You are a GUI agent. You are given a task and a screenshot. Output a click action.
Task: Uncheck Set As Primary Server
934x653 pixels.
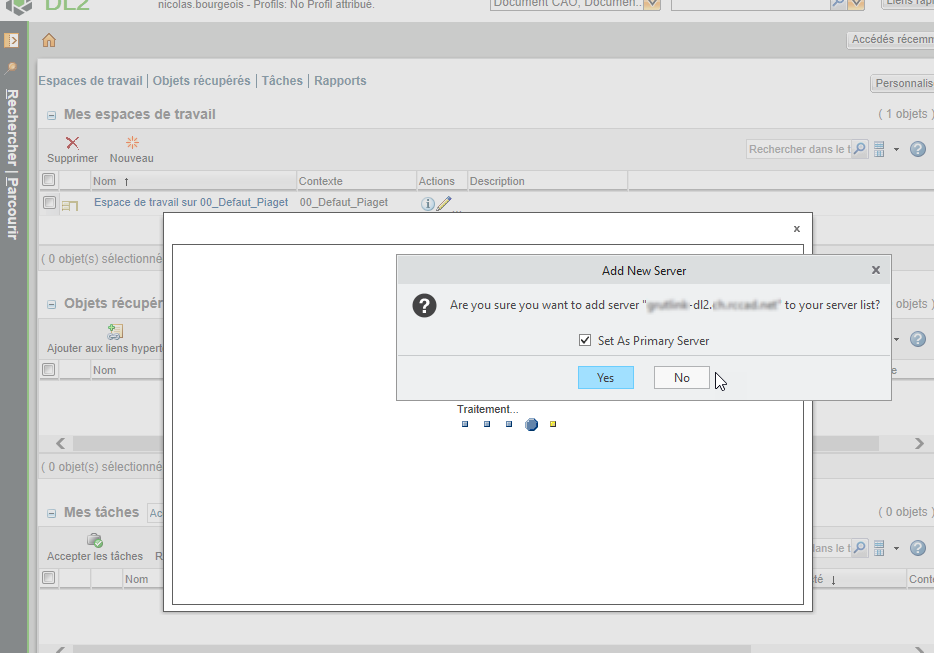585,339
